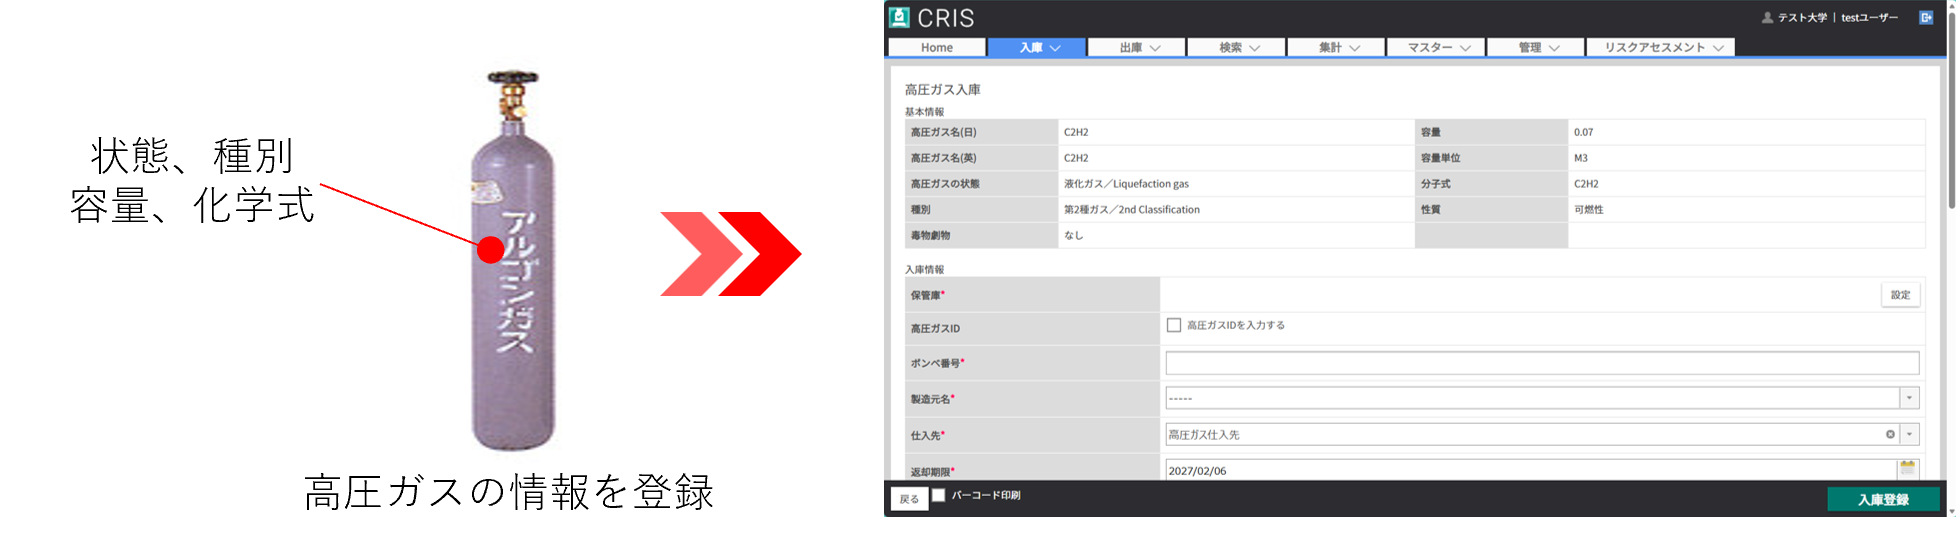The width and height of the screenshot is (1956, 545).
Task: Click the M3 unit value
Action: coord(1580,158)
